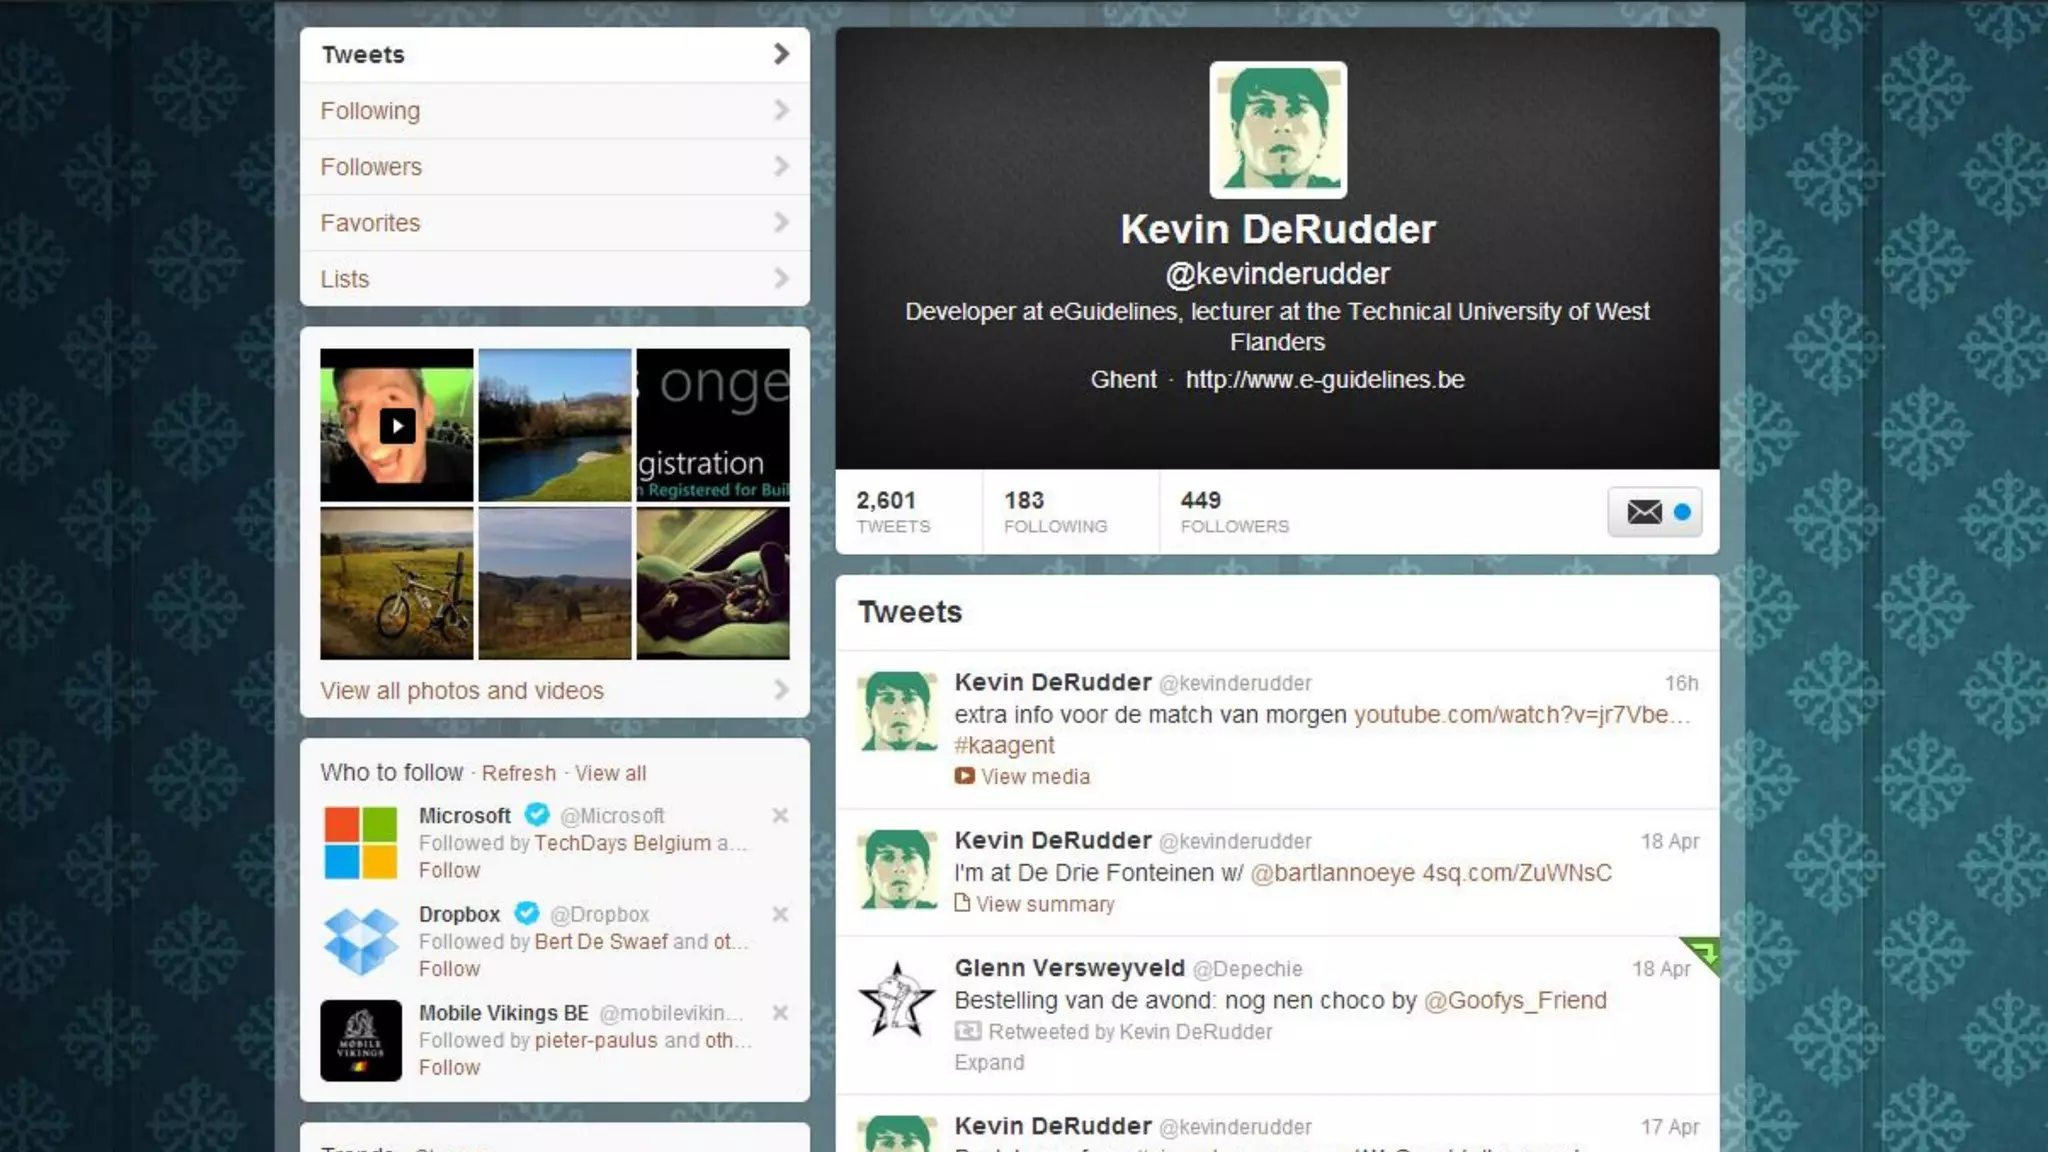Open the Lists menu item

pyautogui.click(x=554, y=279)
